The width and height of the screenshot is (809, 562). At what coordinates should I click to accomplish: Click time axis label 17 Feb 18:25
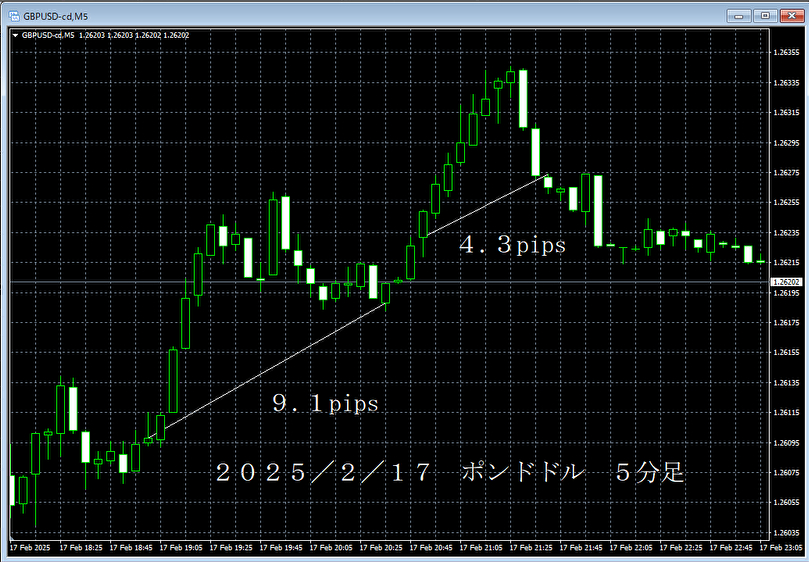[x=81, y=548]
